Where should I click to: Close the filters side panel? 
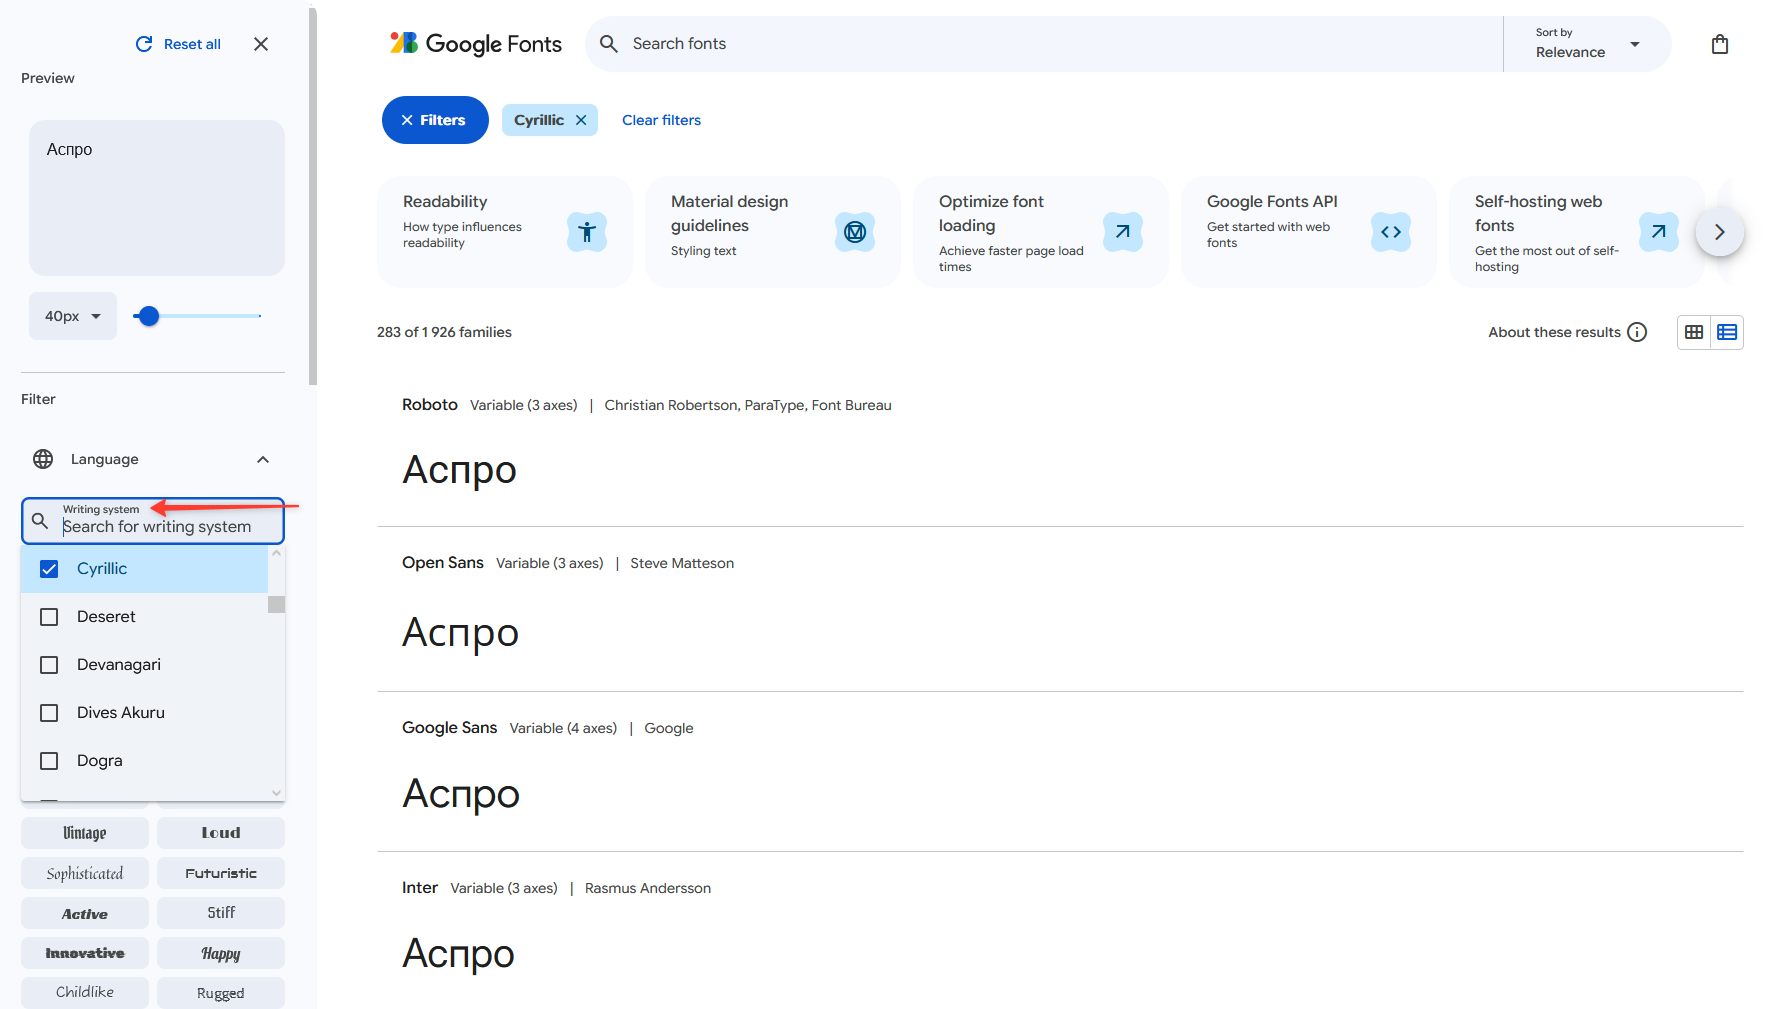(261, 44)
